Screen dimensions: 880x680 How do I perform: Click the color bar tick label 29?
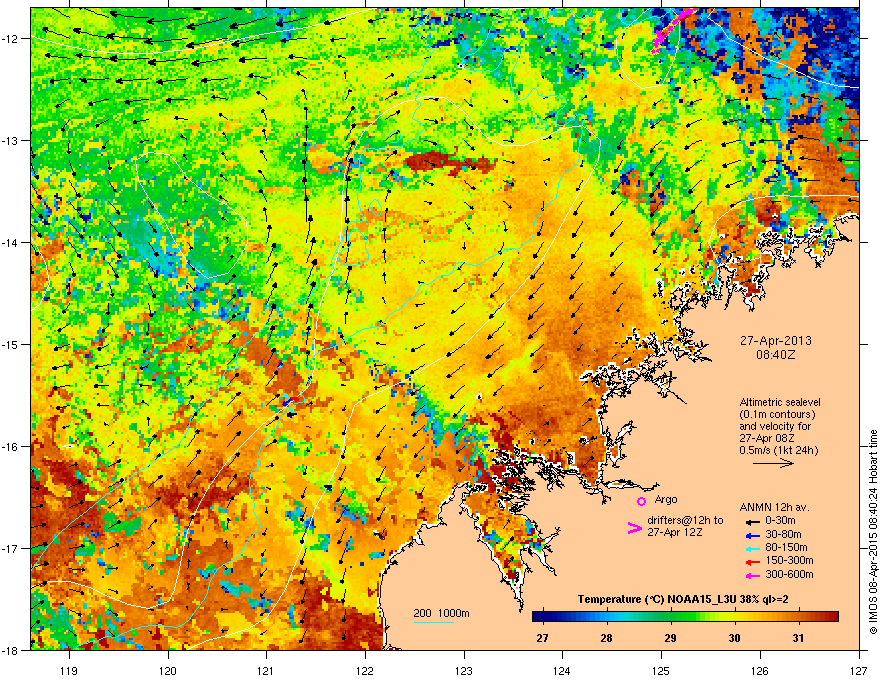tap(670, 638)
